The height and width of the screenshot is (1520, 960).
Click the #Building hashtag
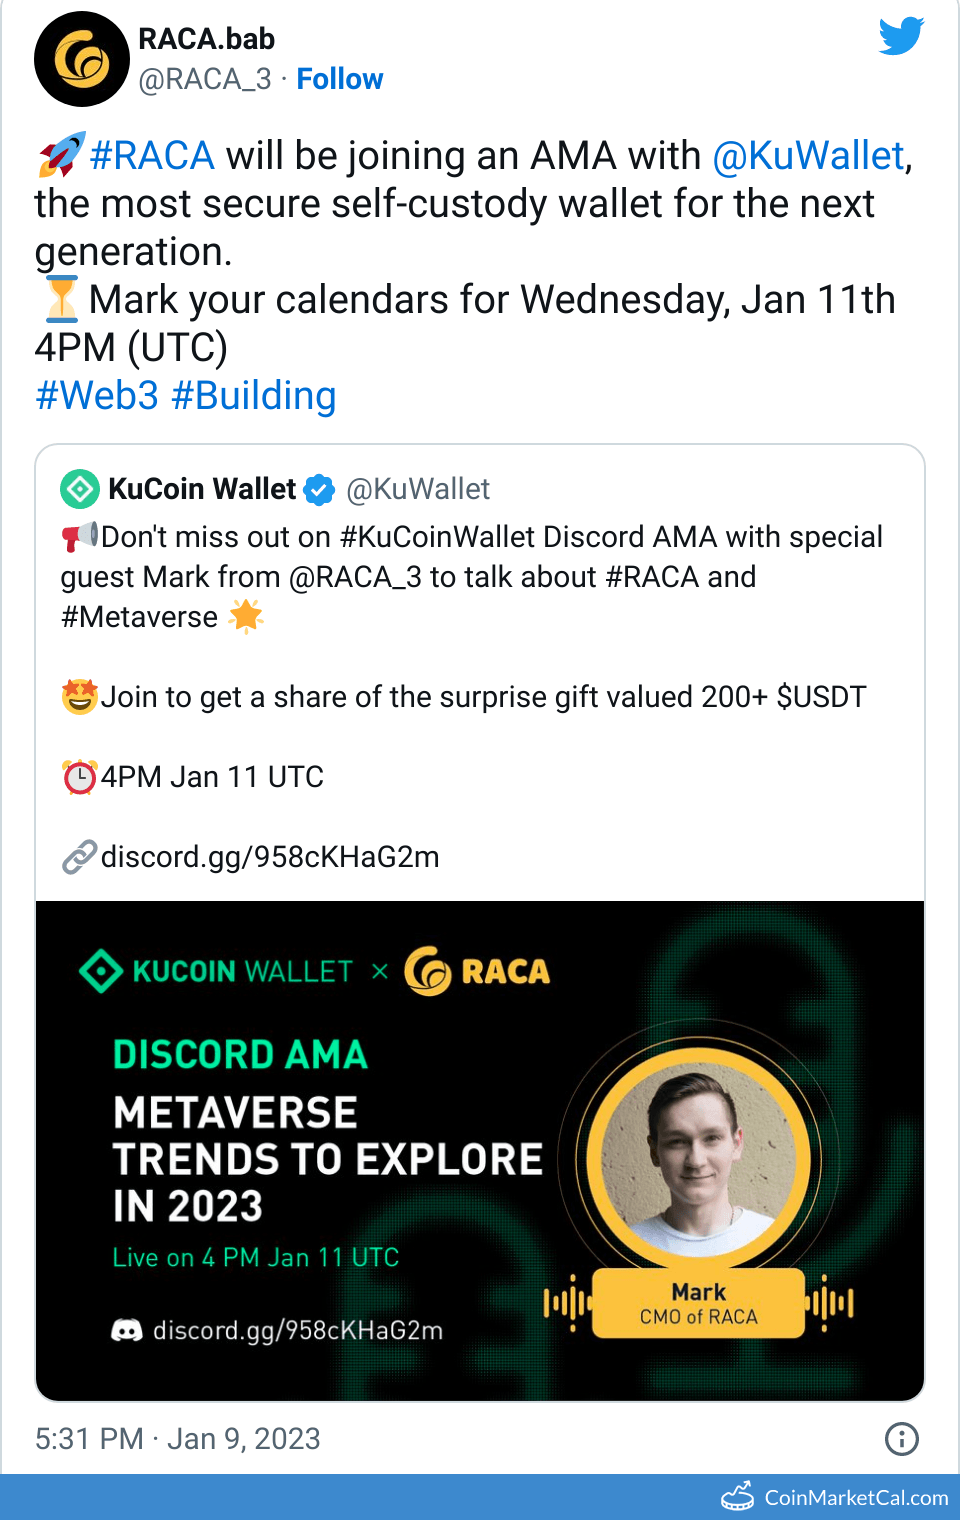pos(254,396)
